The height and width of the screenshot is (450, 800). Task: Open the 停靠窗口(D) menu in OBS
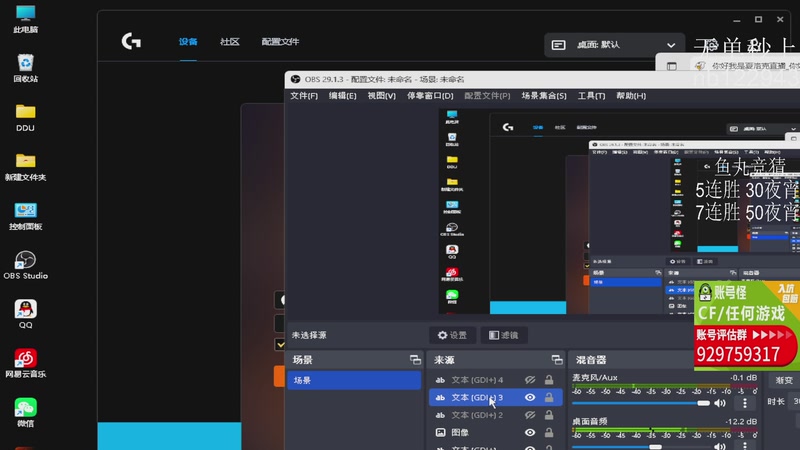[x=430, y=95]
